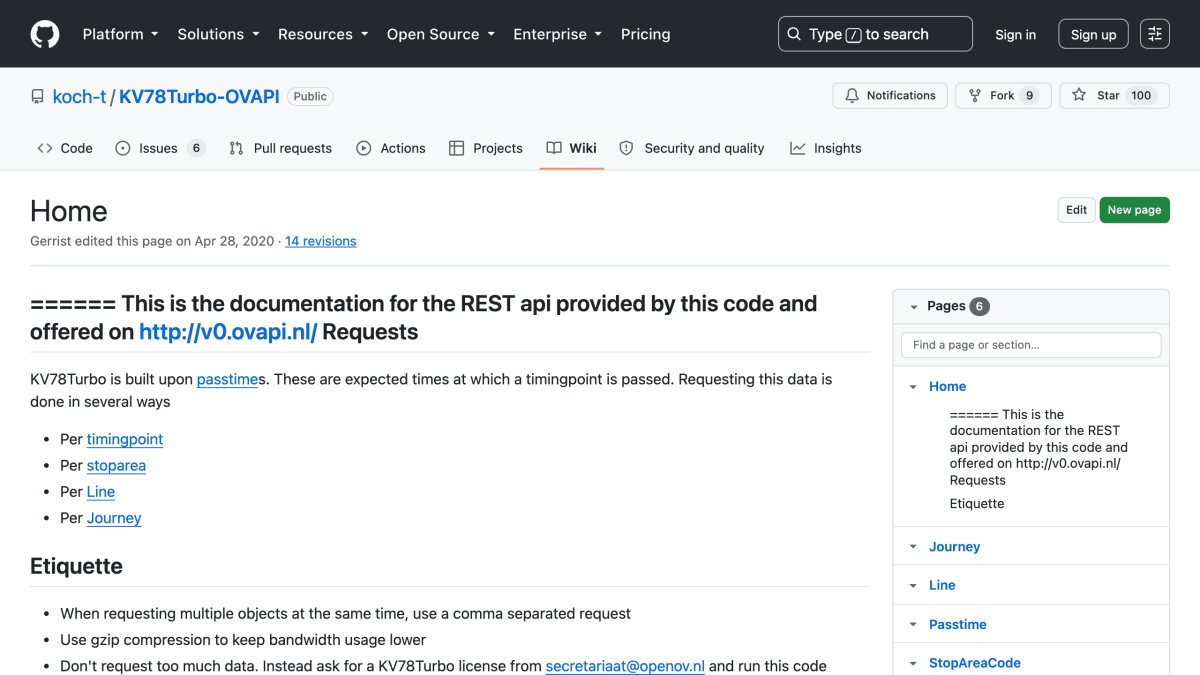
Task: Open the Line link in bullet list
Action: pyautogui.click(x=101, y=492)
